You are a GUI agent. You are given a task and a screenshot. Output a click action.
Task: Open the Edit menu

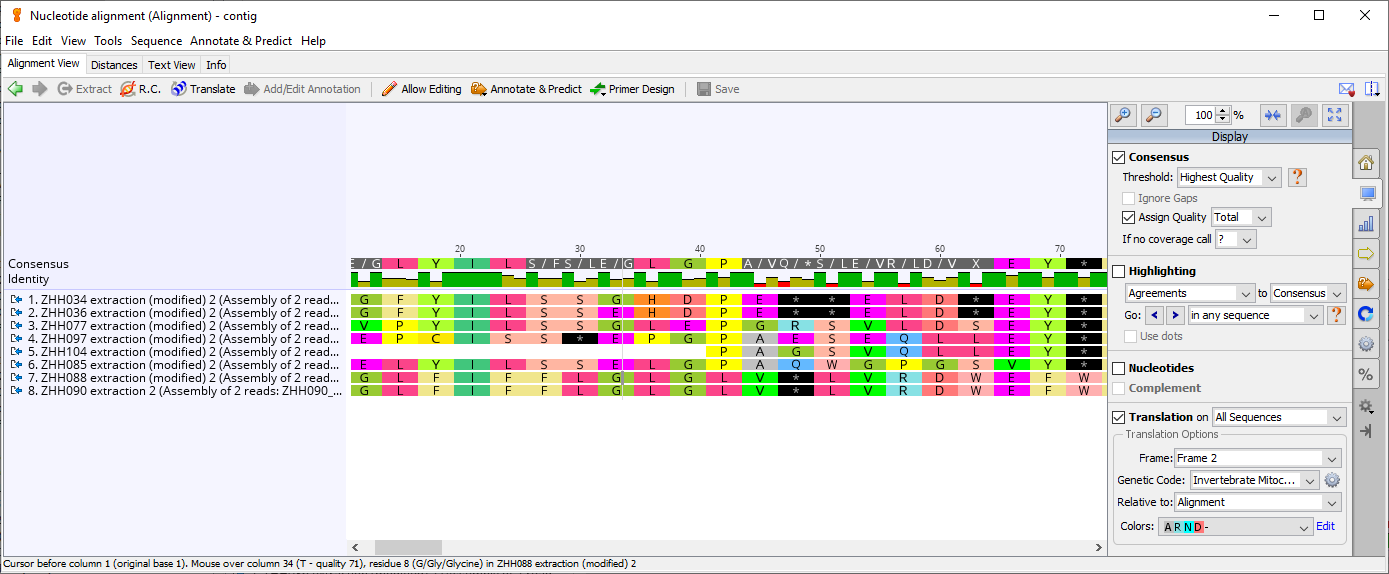[42, 41]
